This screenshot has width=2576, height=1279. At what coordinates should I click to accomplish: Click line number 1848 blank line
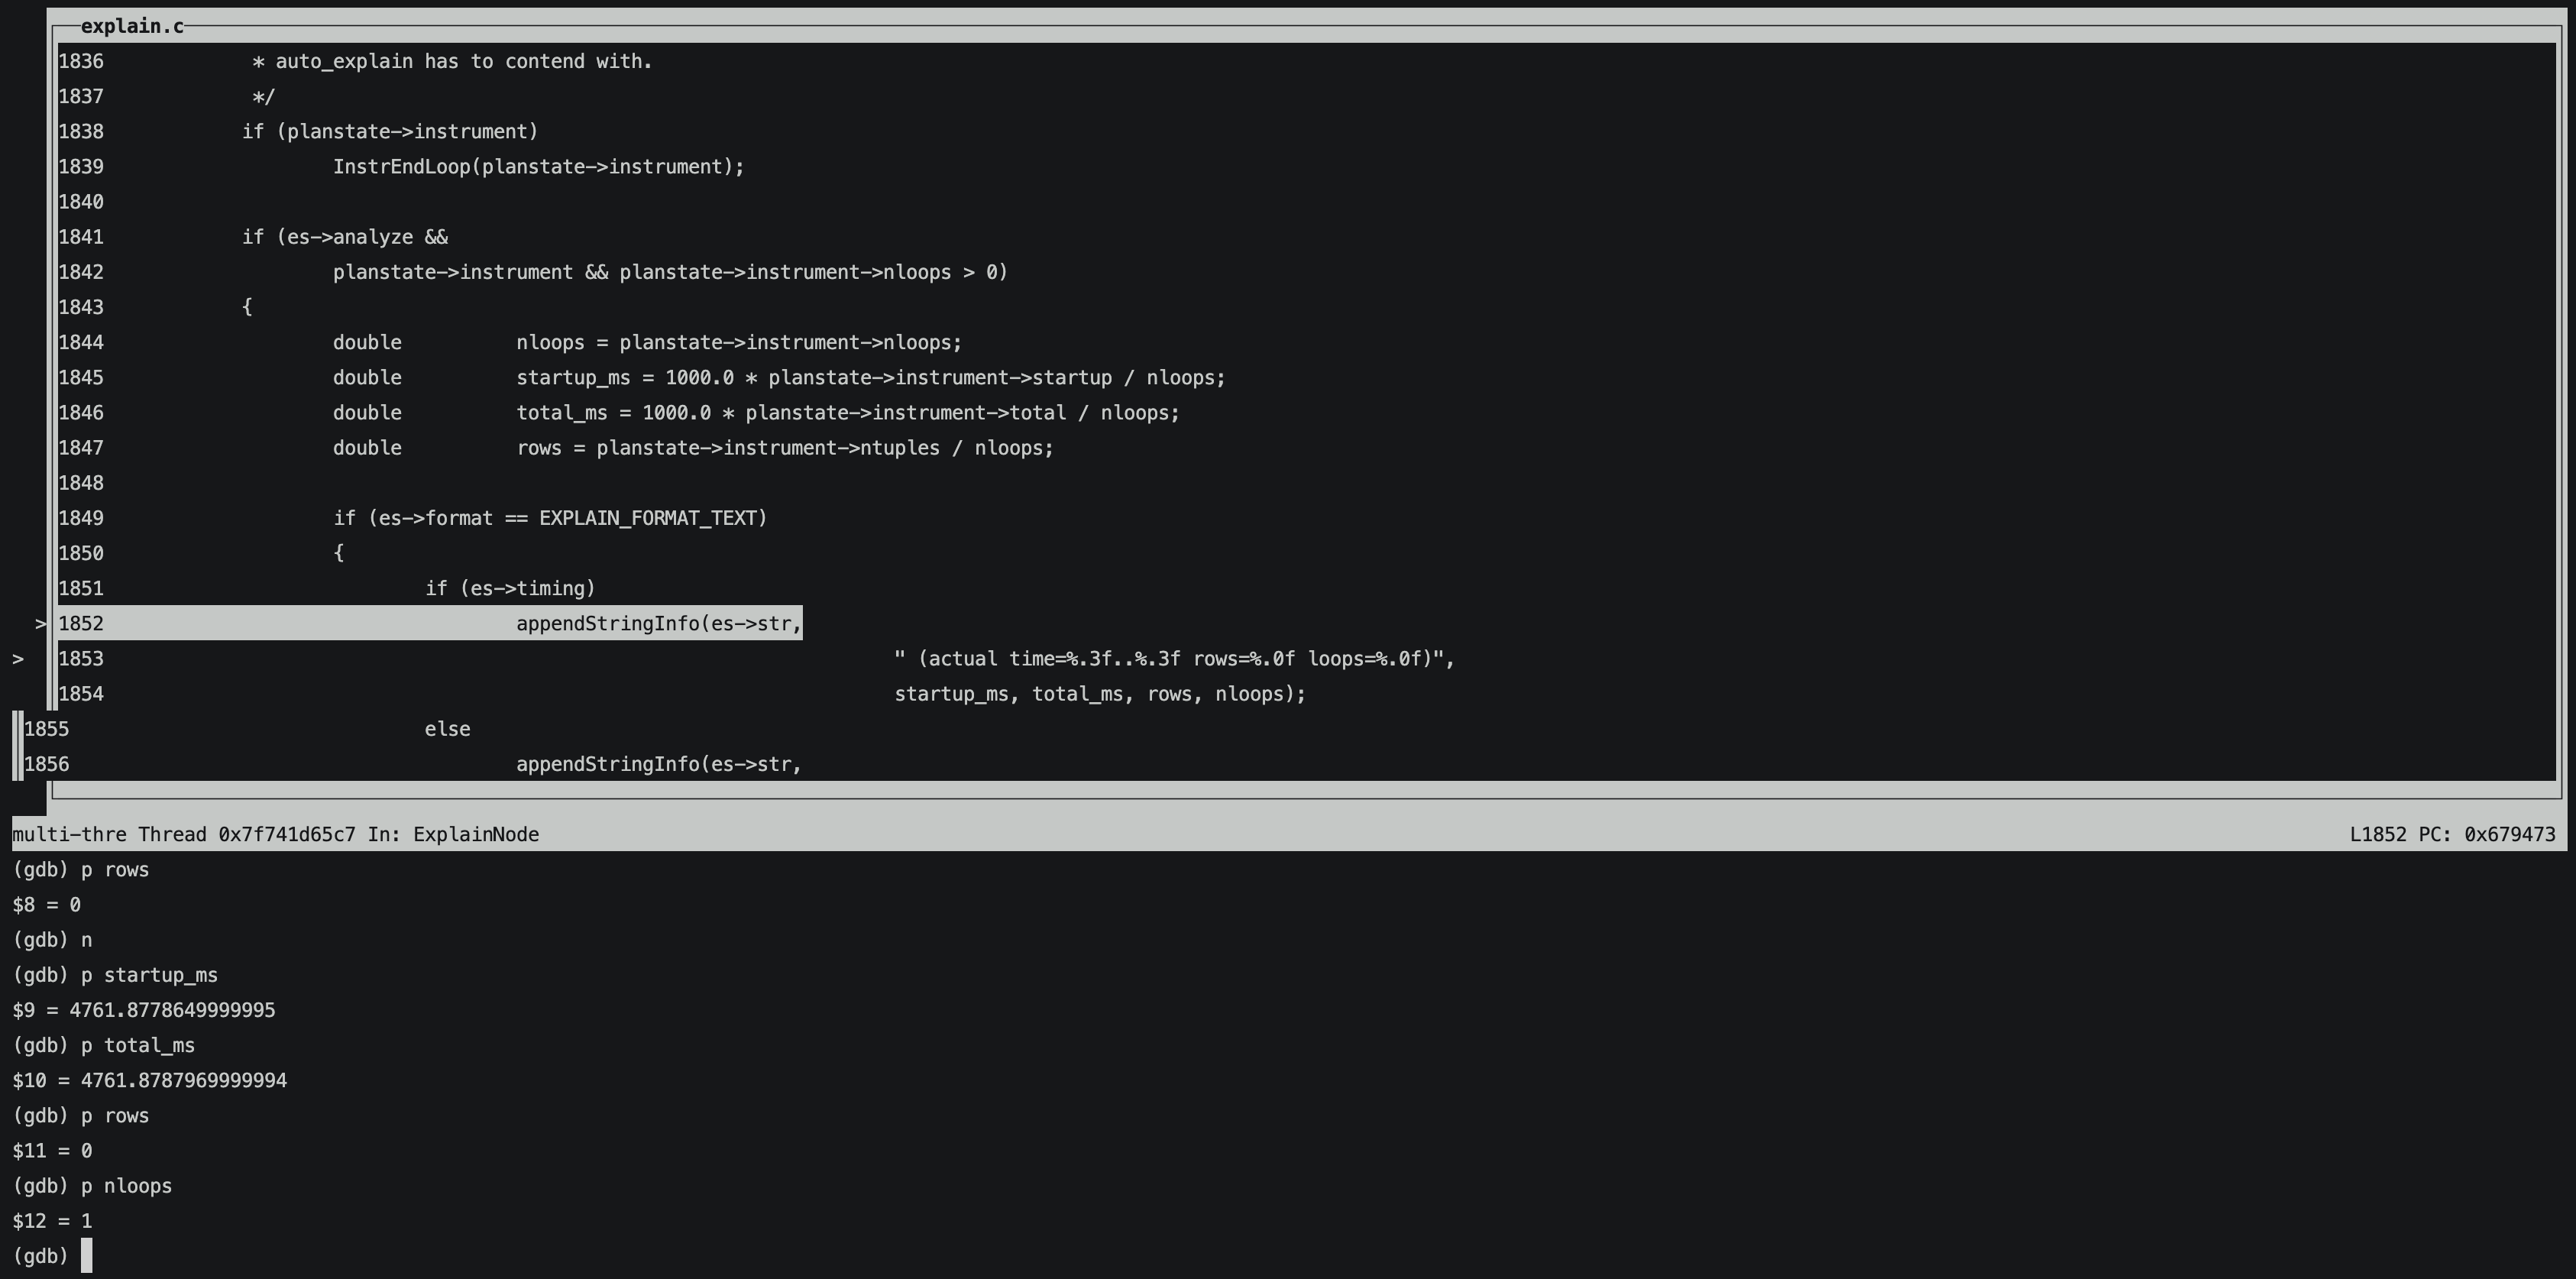[x=81, y=483]
